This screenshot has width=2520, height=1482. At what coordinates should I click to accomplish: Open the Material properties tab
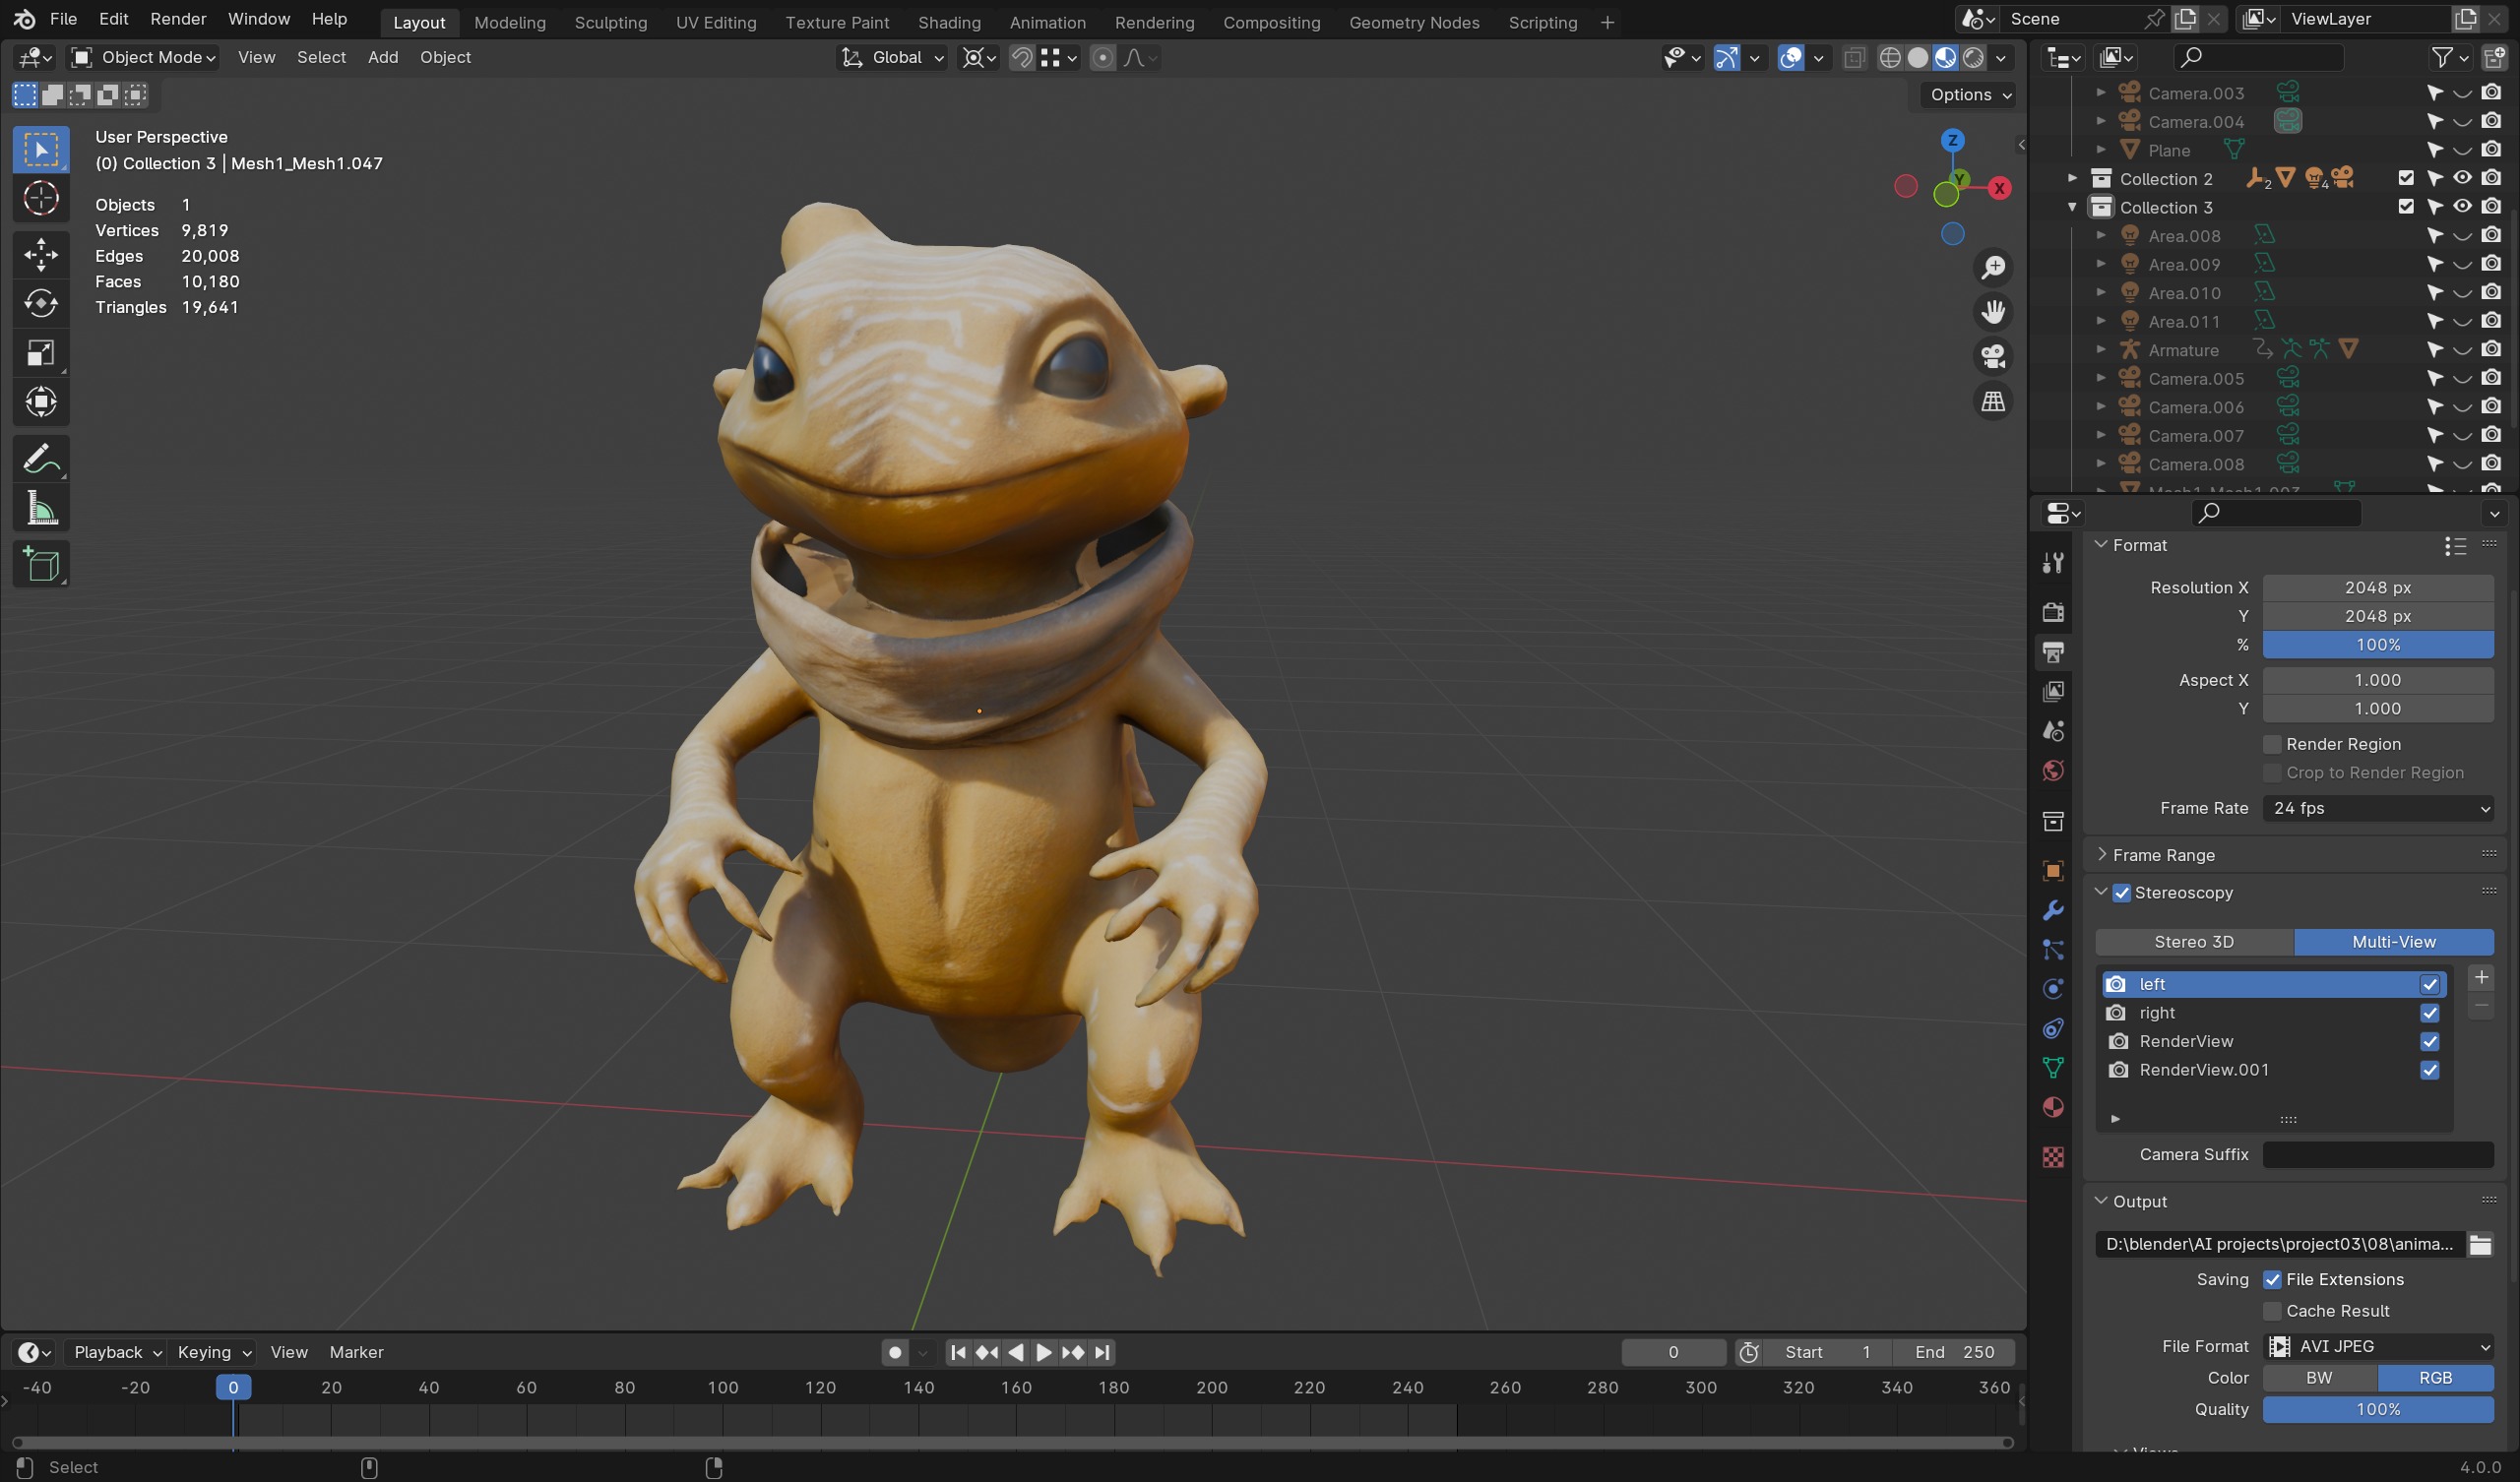[x=2053, y=1107]
